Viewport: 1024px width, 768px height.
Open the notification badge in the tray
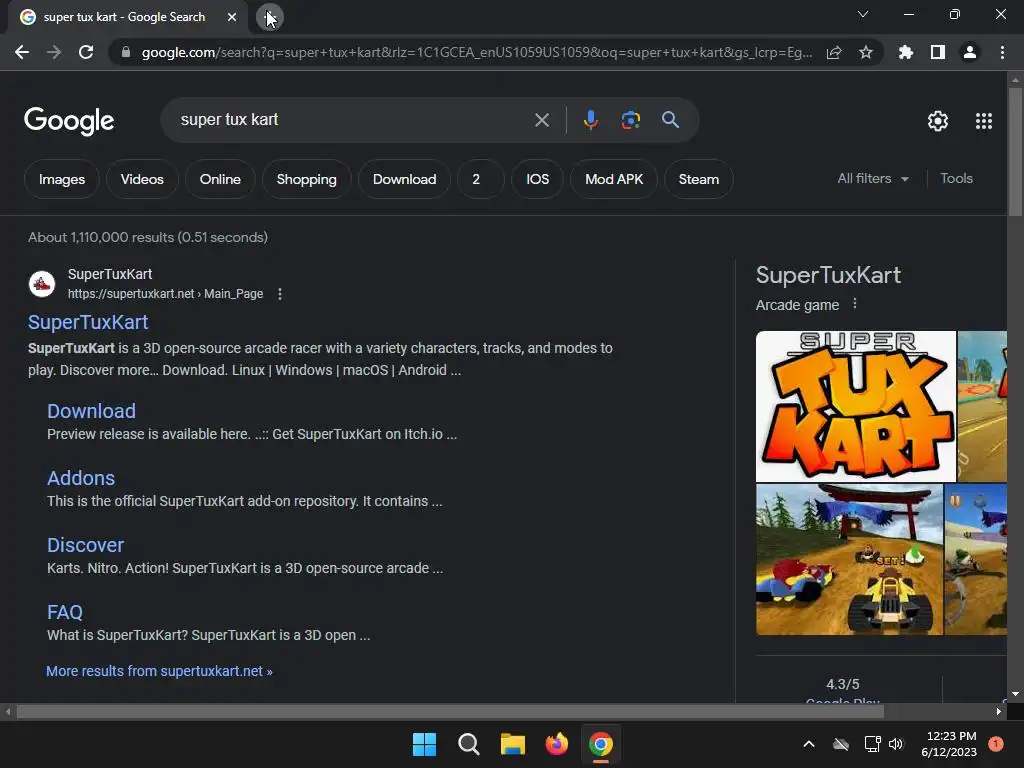pyautogui.click(x=995, y=744)
